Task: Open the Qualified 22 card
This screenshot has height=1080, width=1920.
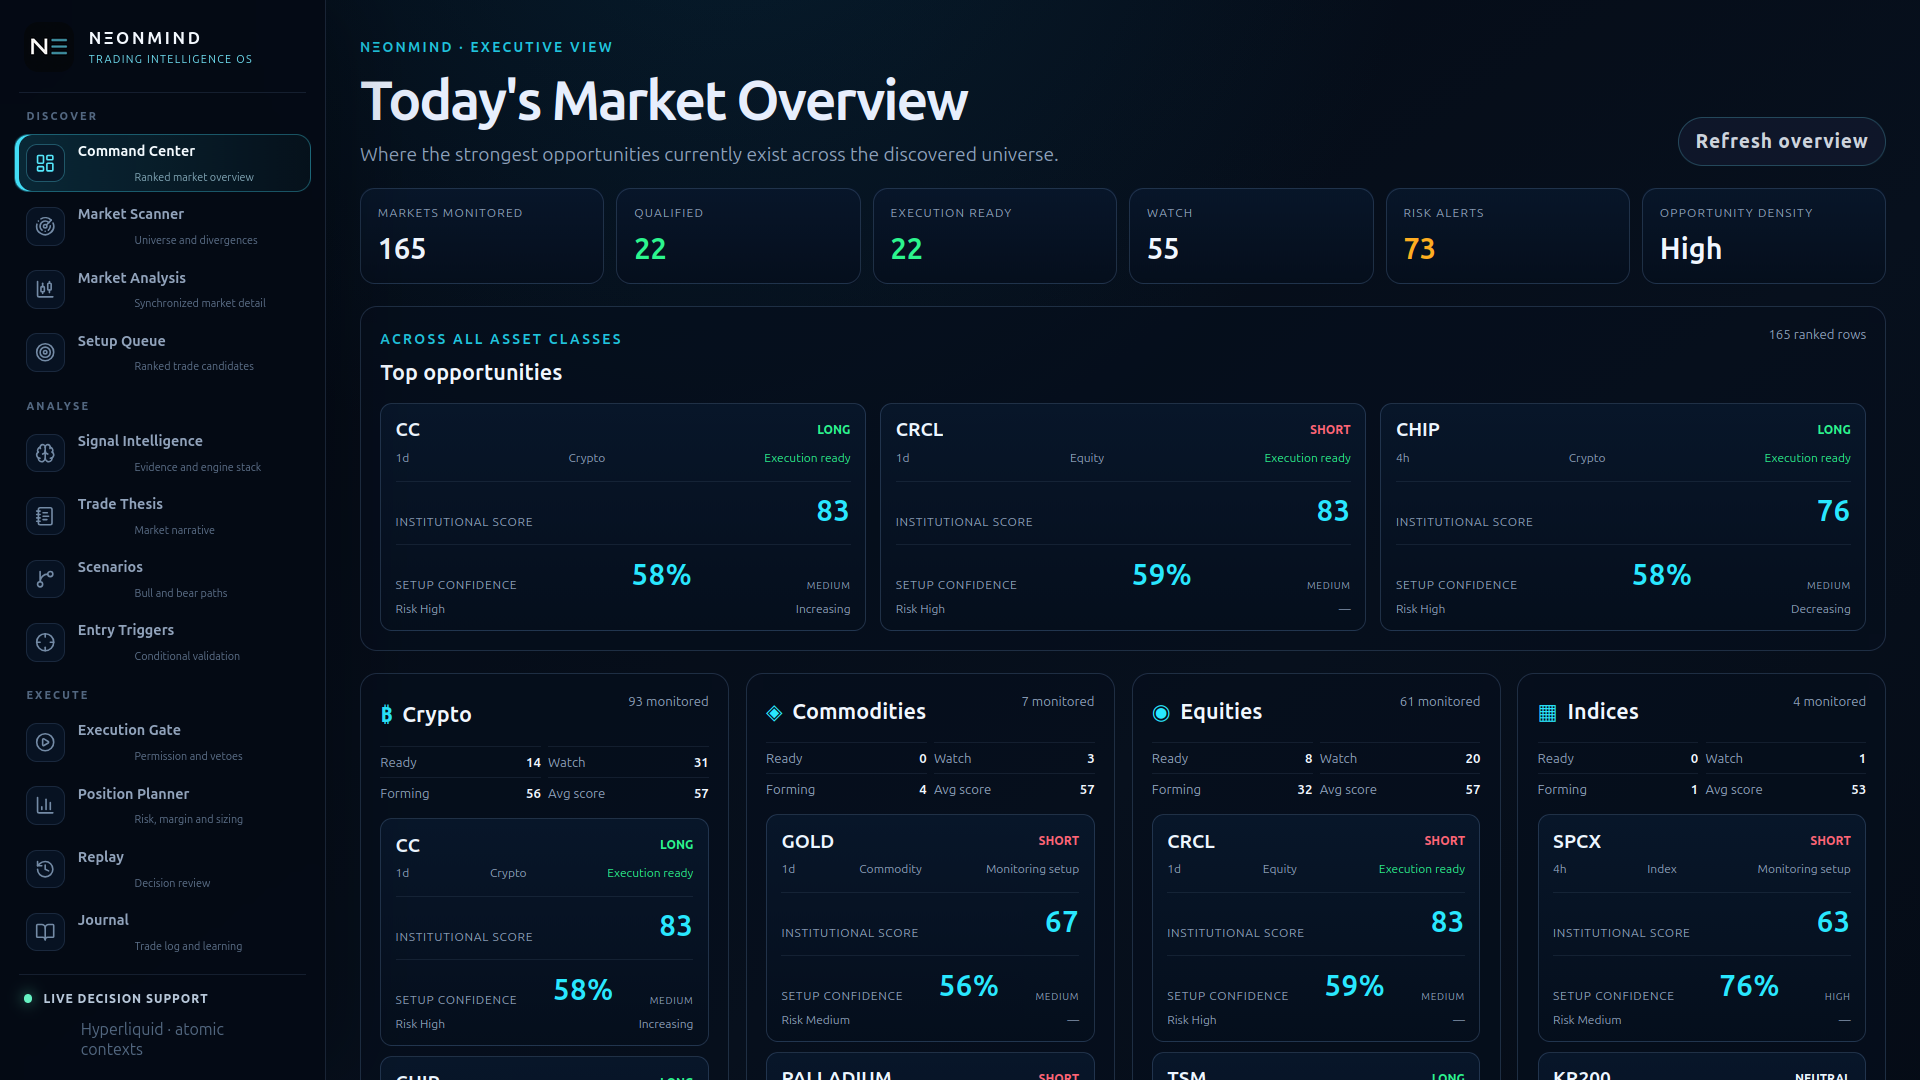Action: click(x=738, y=236)
